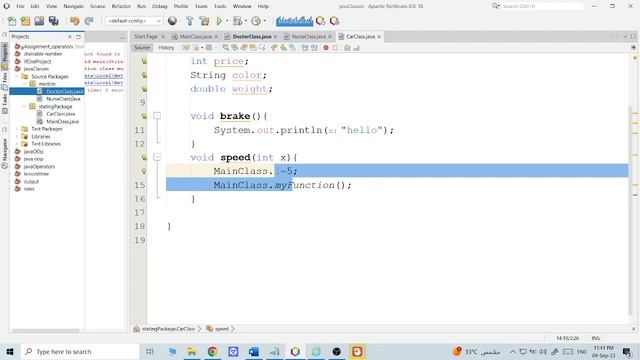Open the Refactor menu
Screen dimensions: 640x360
[121, 6]
